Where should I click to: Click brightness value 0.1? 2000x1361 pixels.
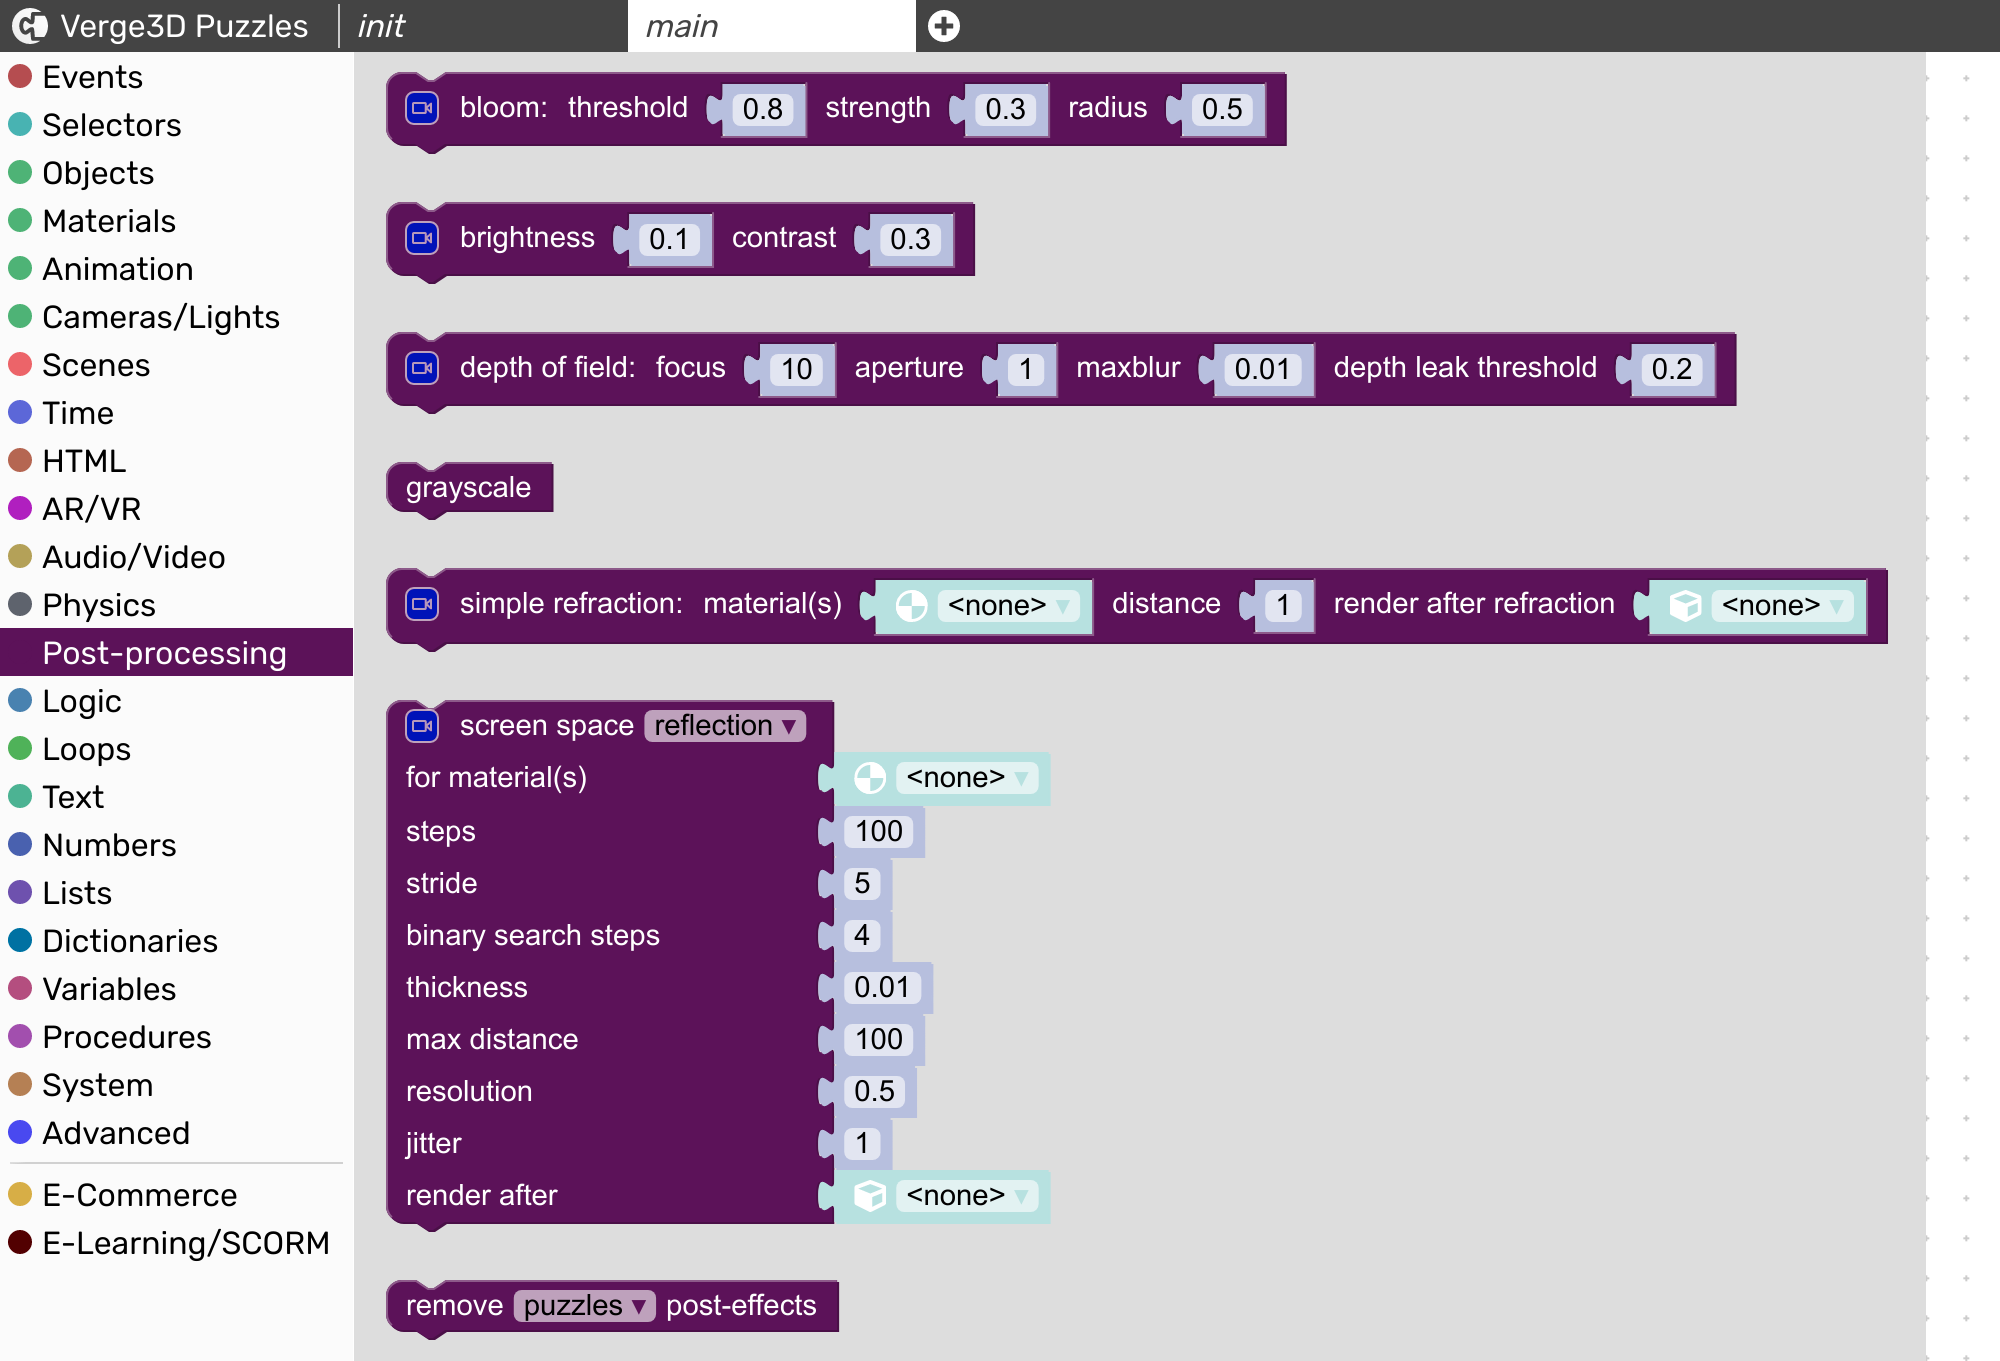(x=669, y=239)
